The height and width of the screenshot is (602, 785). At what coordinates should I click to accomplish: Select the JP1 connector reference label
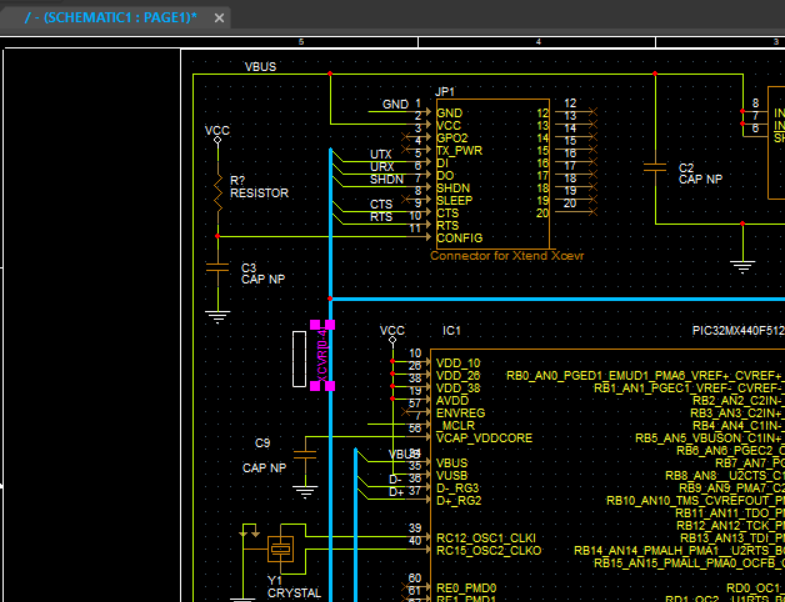(x=445, y=92)
